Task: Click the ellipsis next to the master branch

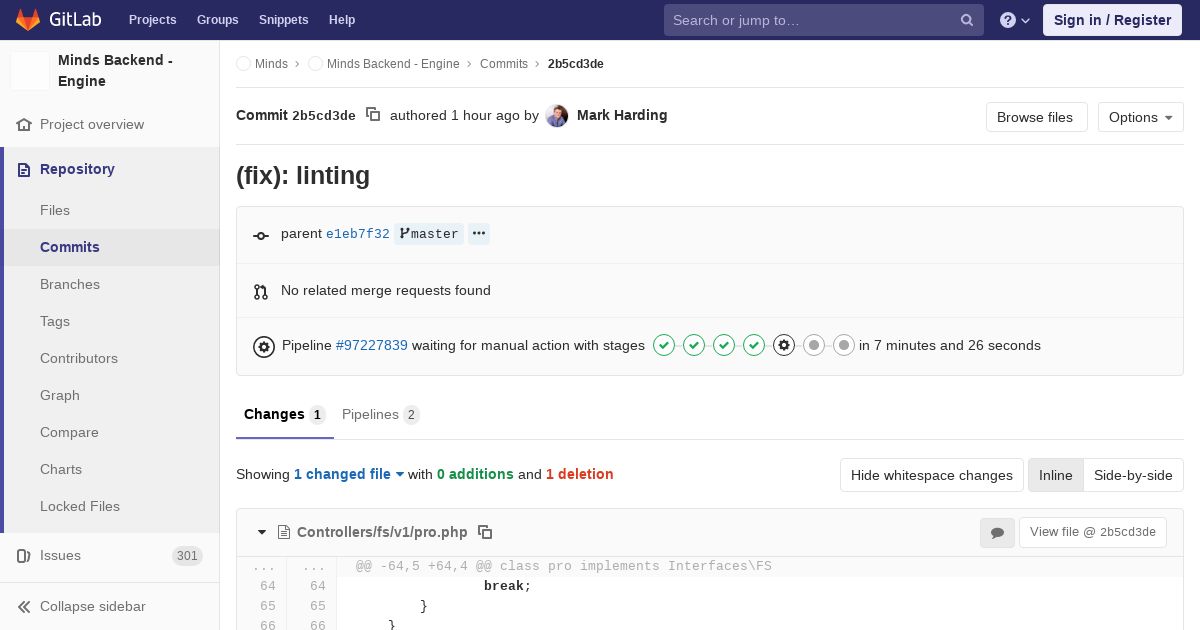Action: [479, 234]
